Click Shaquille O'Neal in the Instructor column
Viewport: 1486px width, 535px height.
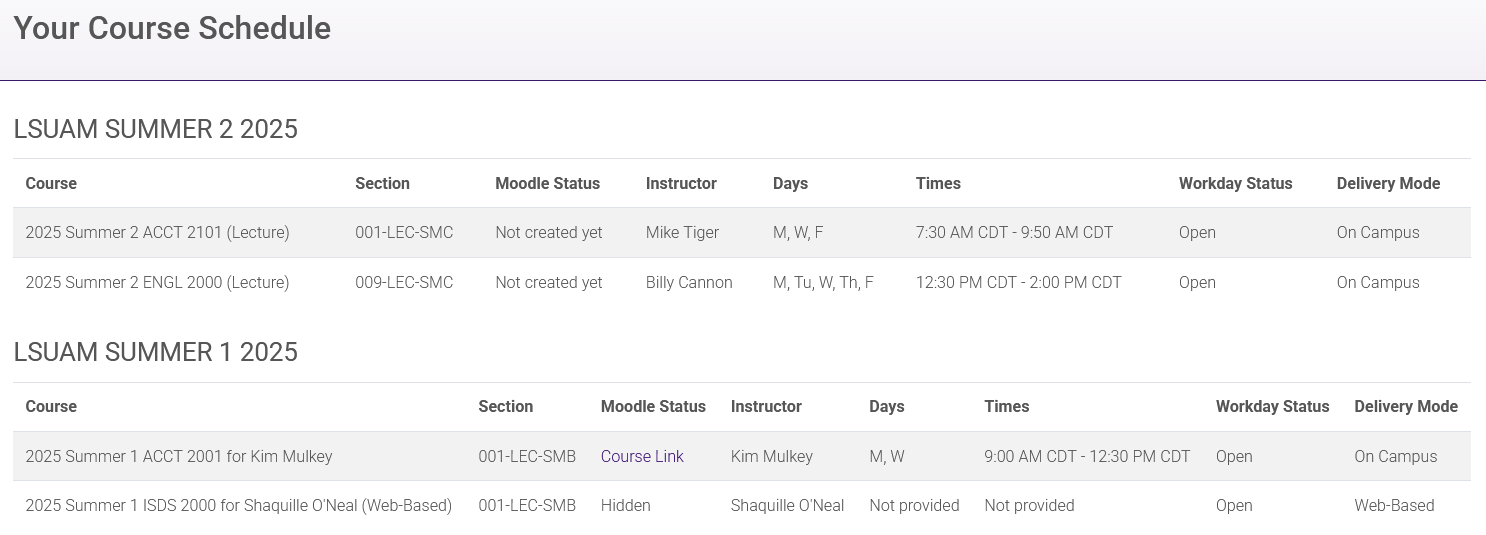click(x=787, y=506)
